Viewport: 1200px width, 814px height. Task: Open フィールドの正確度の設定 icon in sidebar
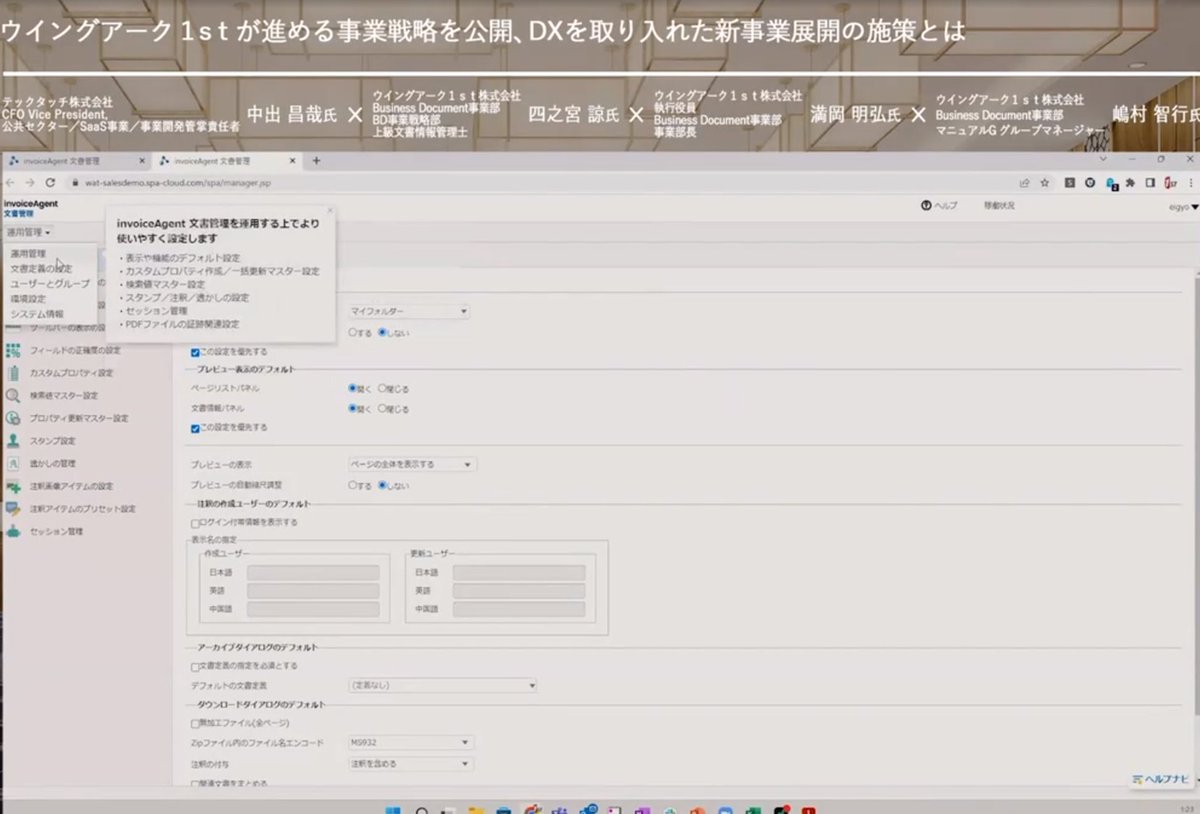click(x=13, y=350)
